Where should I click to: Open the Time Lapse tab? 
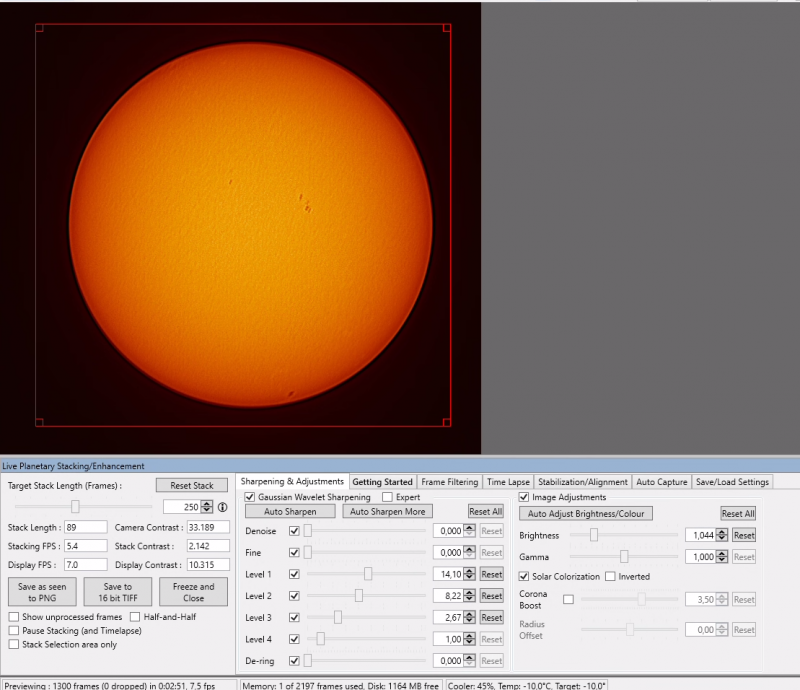click(508, 482)
